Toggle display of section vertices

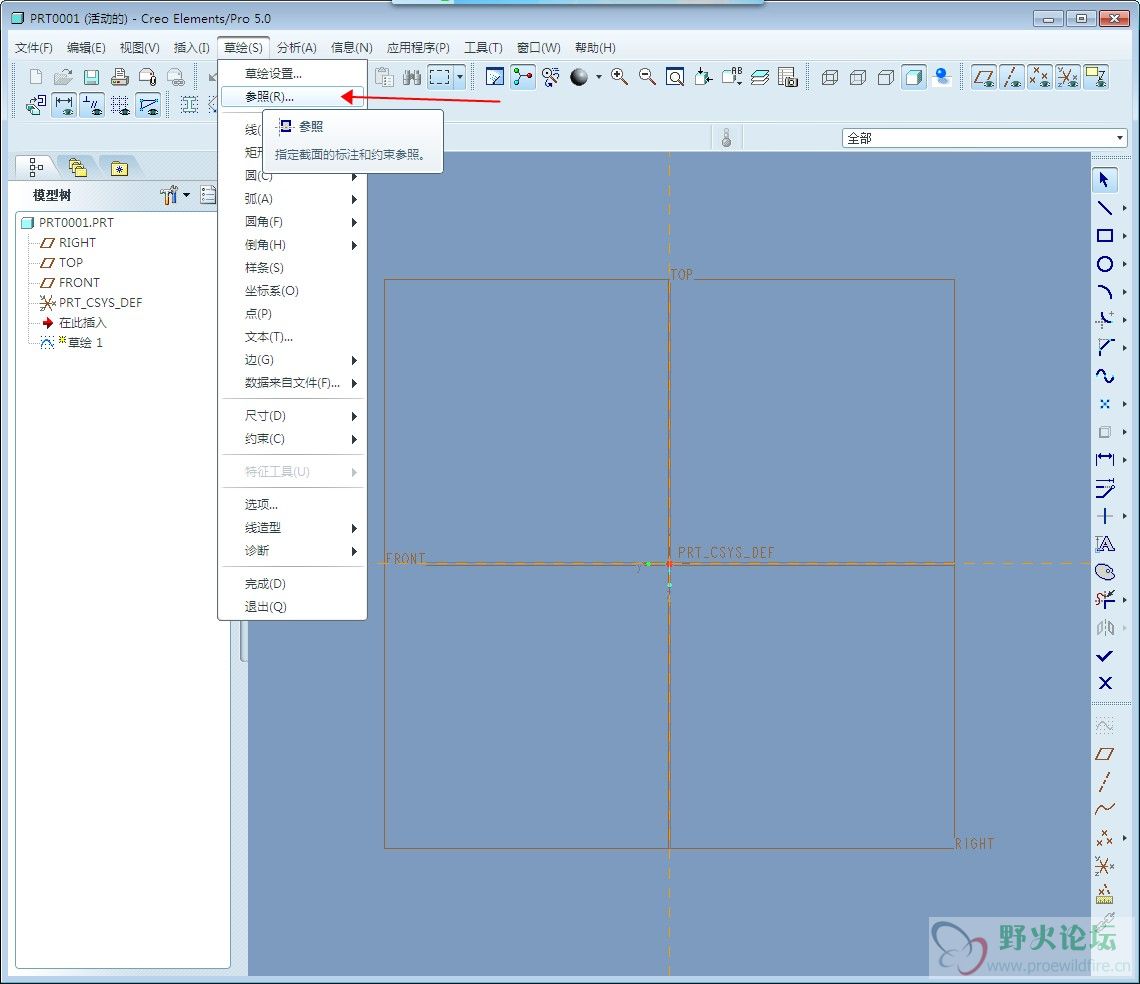point(148,105)
